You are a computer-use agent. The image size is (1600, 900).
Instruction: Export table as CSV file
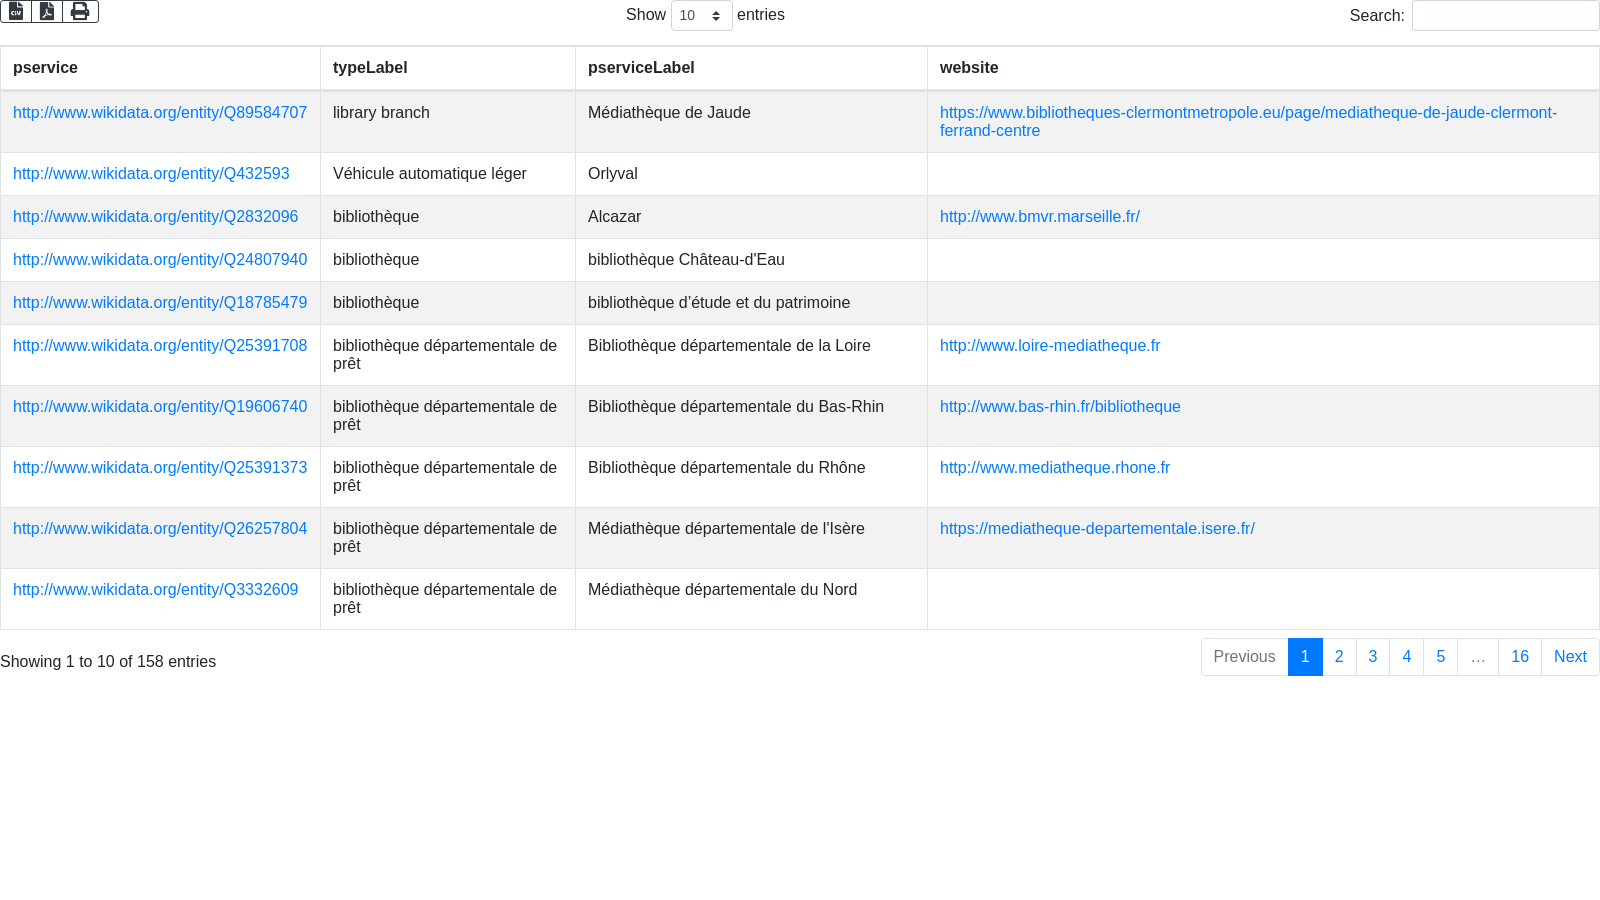click(x=16, y=12)
